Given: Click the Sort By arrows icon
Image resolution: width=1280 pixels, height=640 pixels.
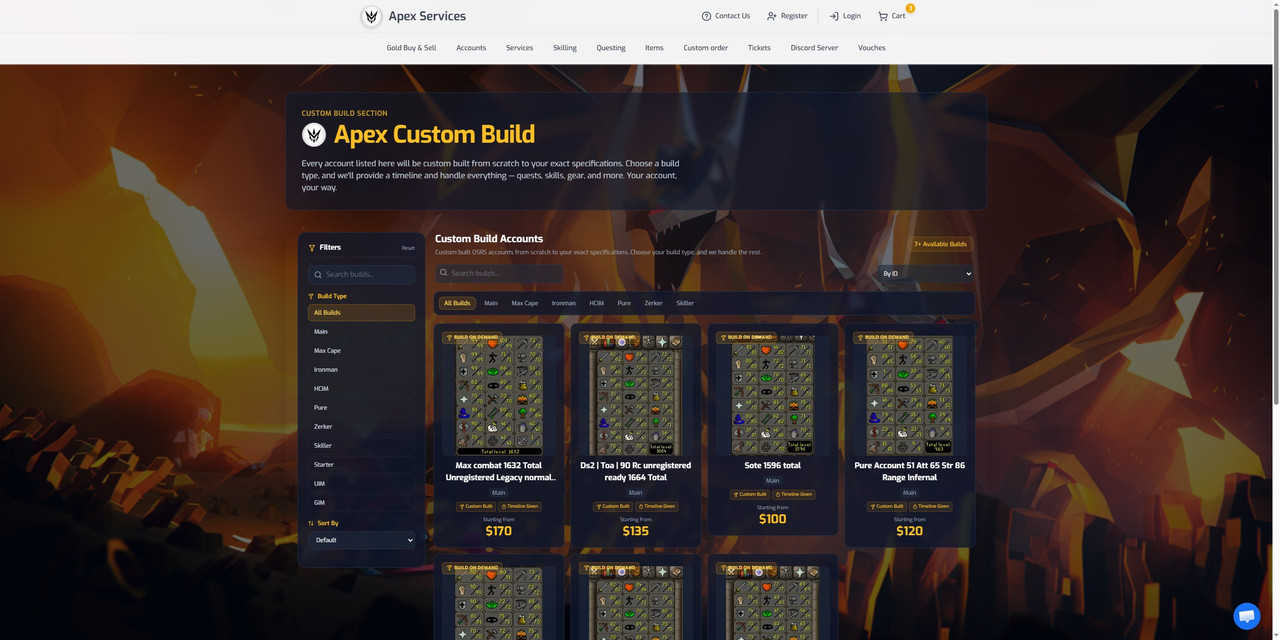Looking at the screenshot, I should (x=311, y=523).
